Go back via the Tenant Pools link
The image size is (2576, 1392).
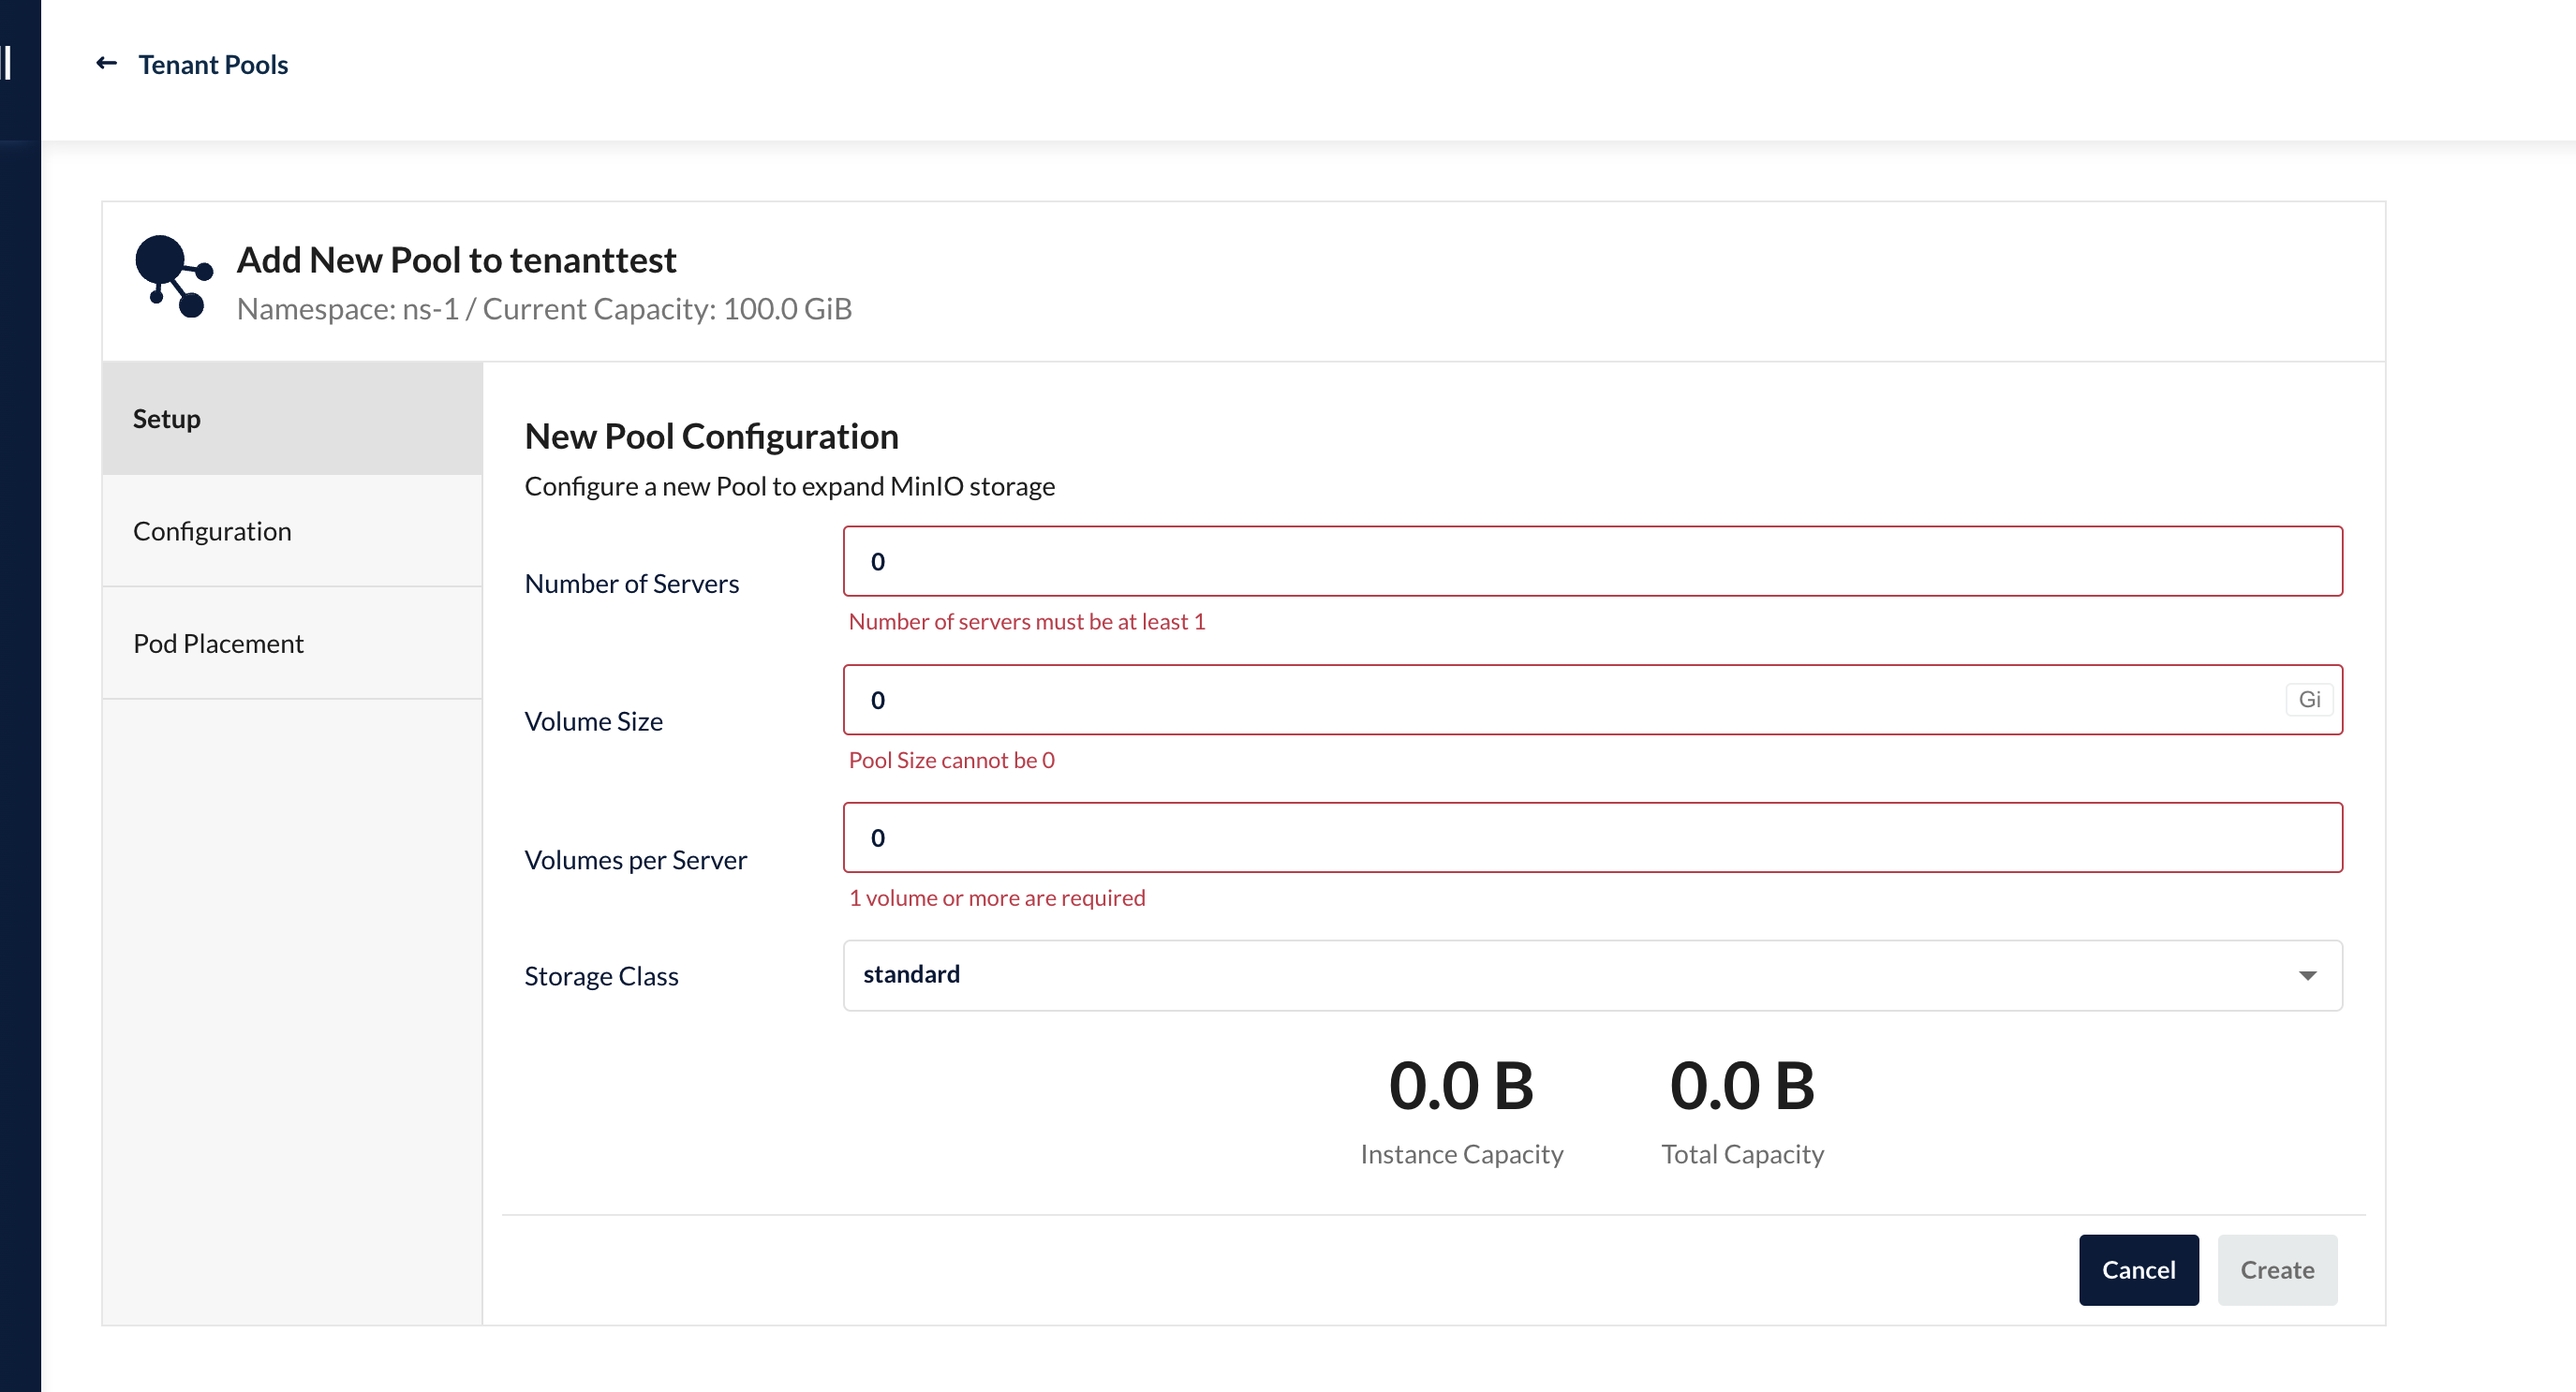click(x=213, y=65)
